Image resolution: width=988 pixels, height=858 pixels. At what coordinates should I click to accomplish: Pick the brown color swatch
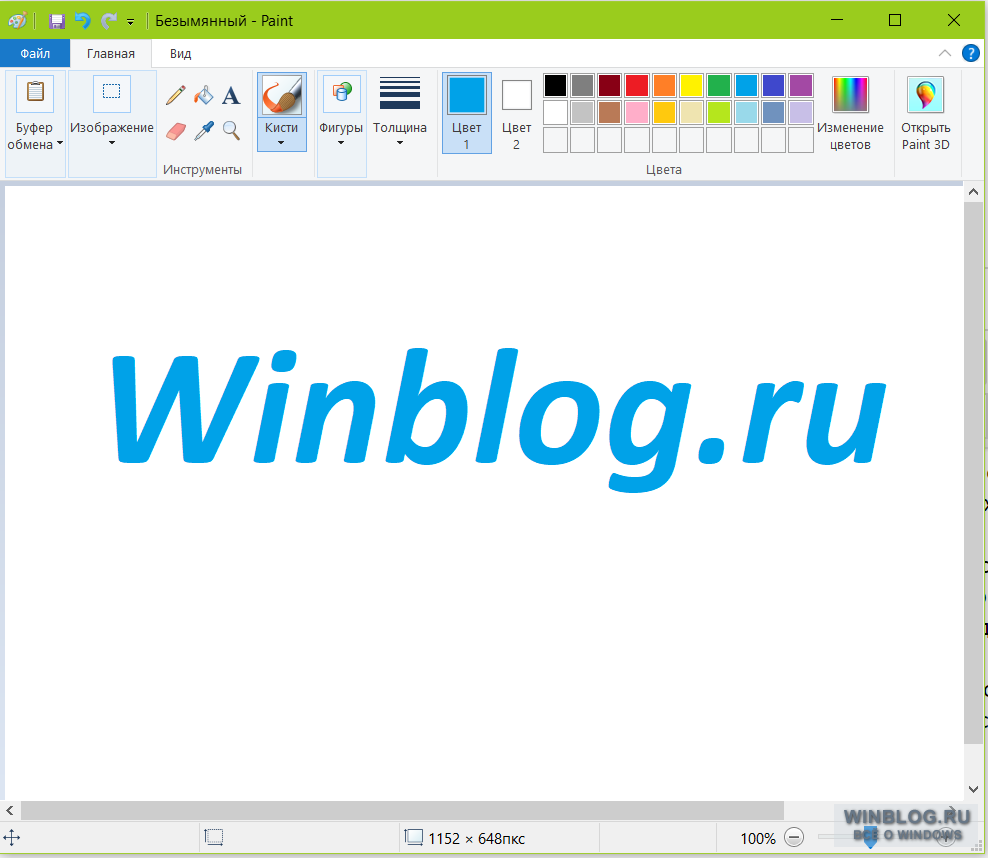tap(610, 113)
